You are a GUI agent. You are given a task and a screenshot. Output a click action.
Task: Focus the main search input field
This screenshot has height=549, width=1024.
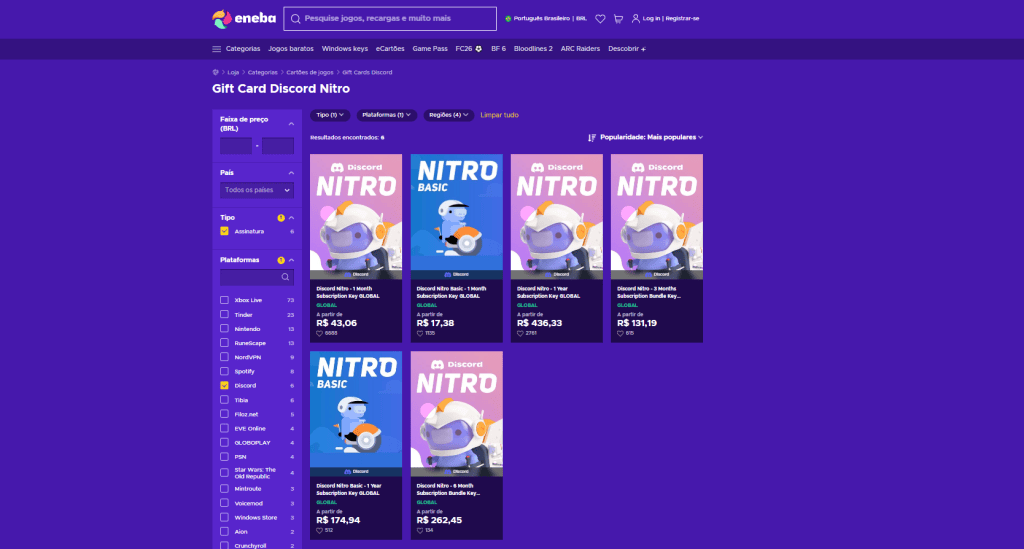pos(390,19)
